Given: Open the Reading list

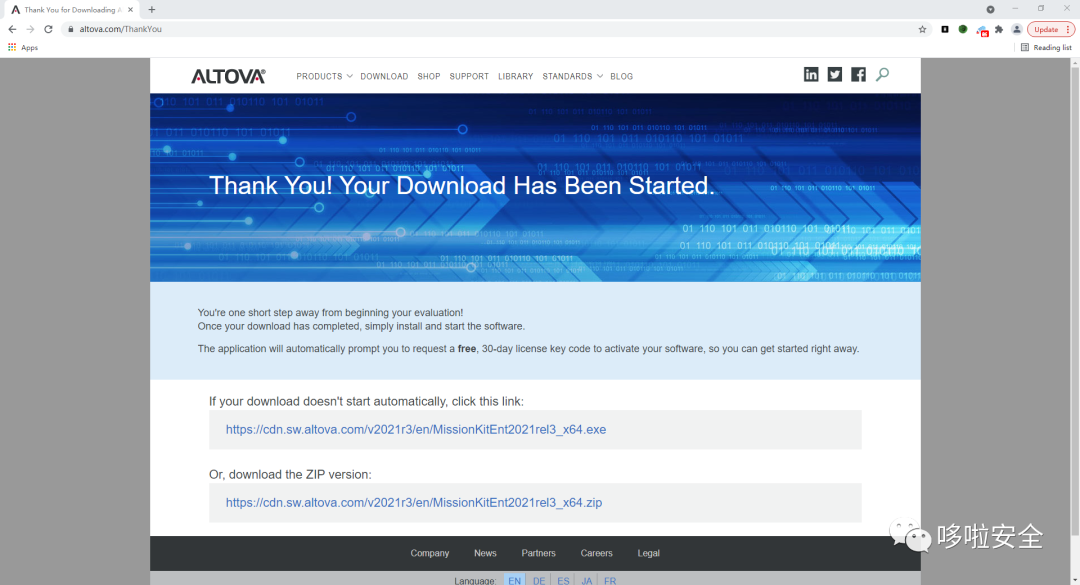Looking at the screenshot, I should [1046, 48].
